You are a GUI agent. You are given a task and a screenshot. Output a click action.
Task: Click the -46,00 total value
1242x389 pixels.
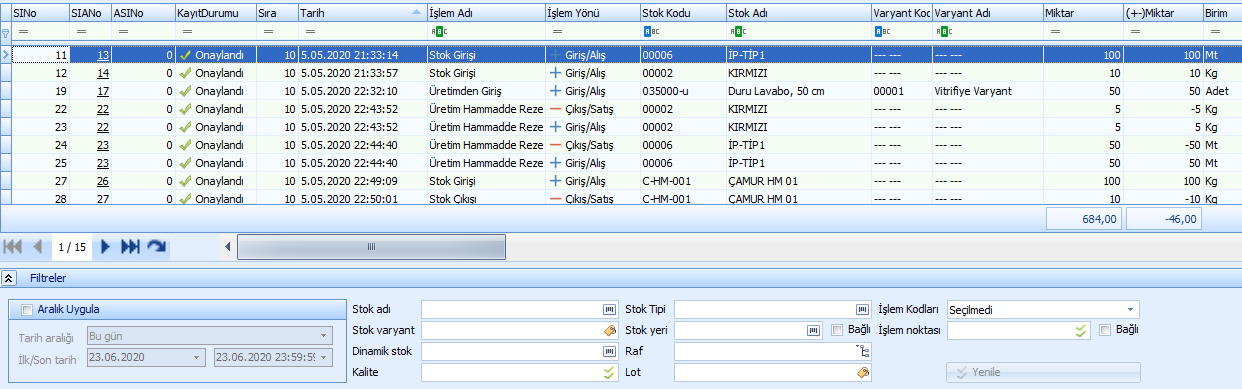click(1164, 219)
